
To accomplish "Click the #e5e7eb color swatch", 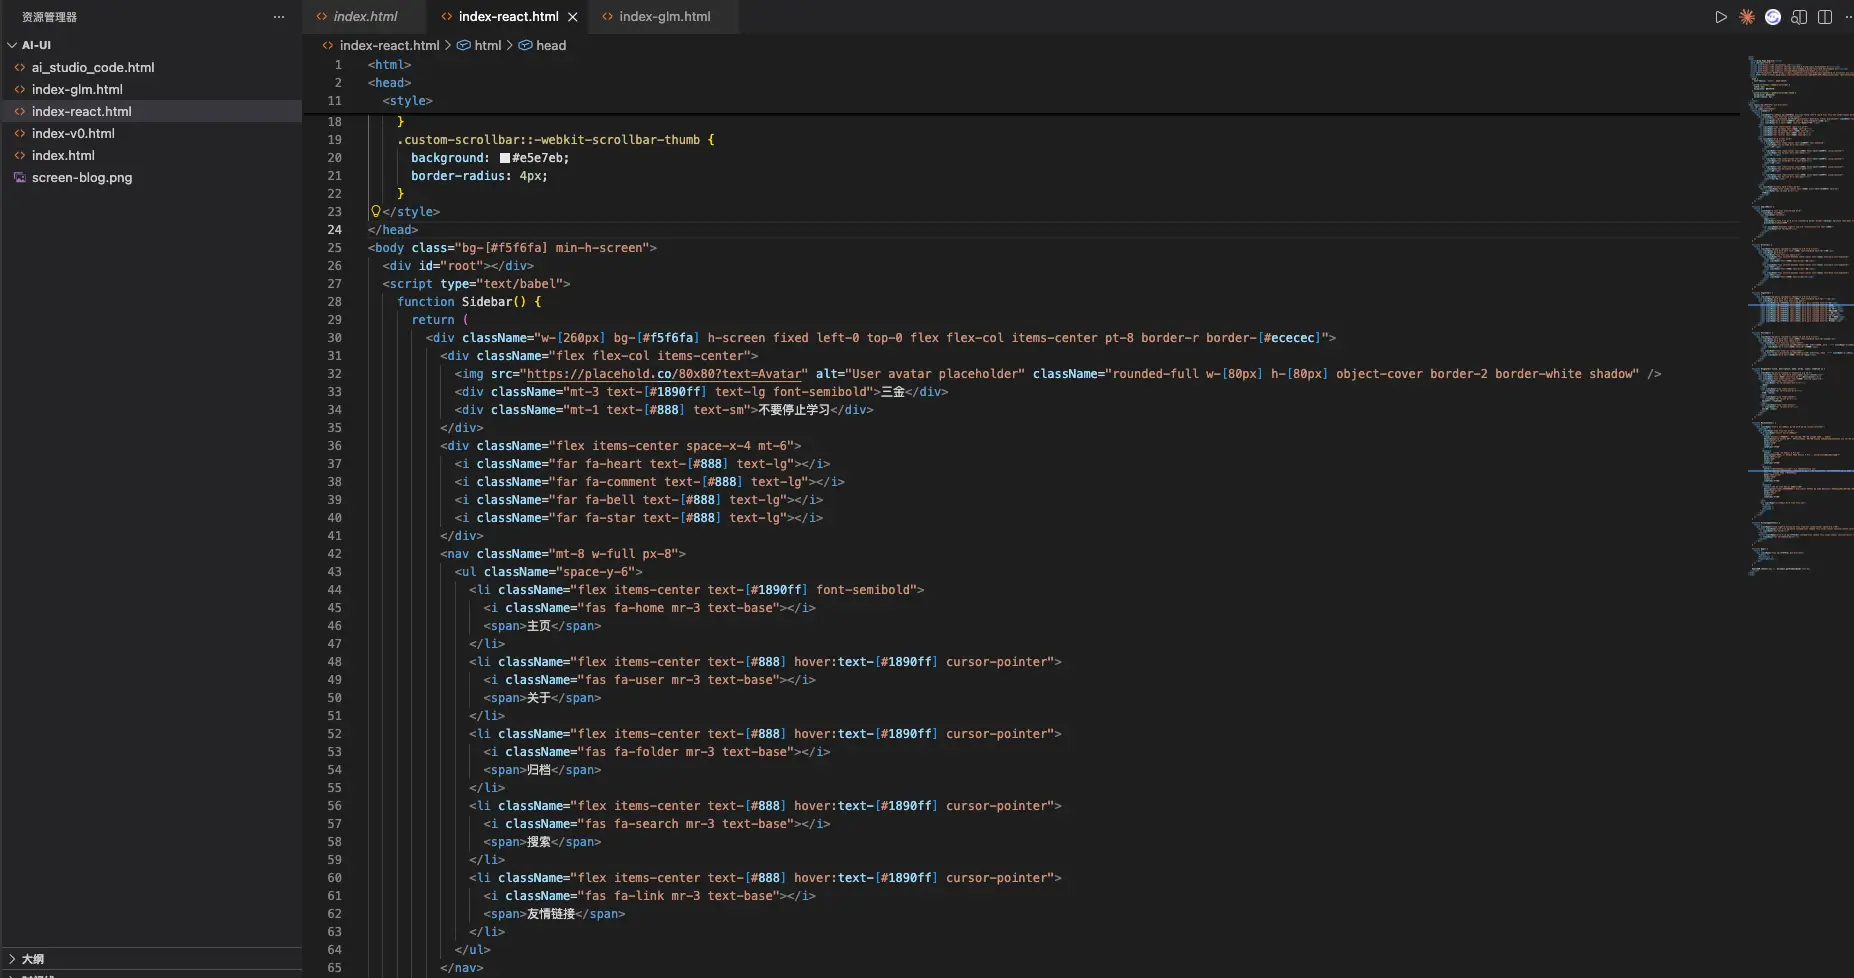I will 505,158.
